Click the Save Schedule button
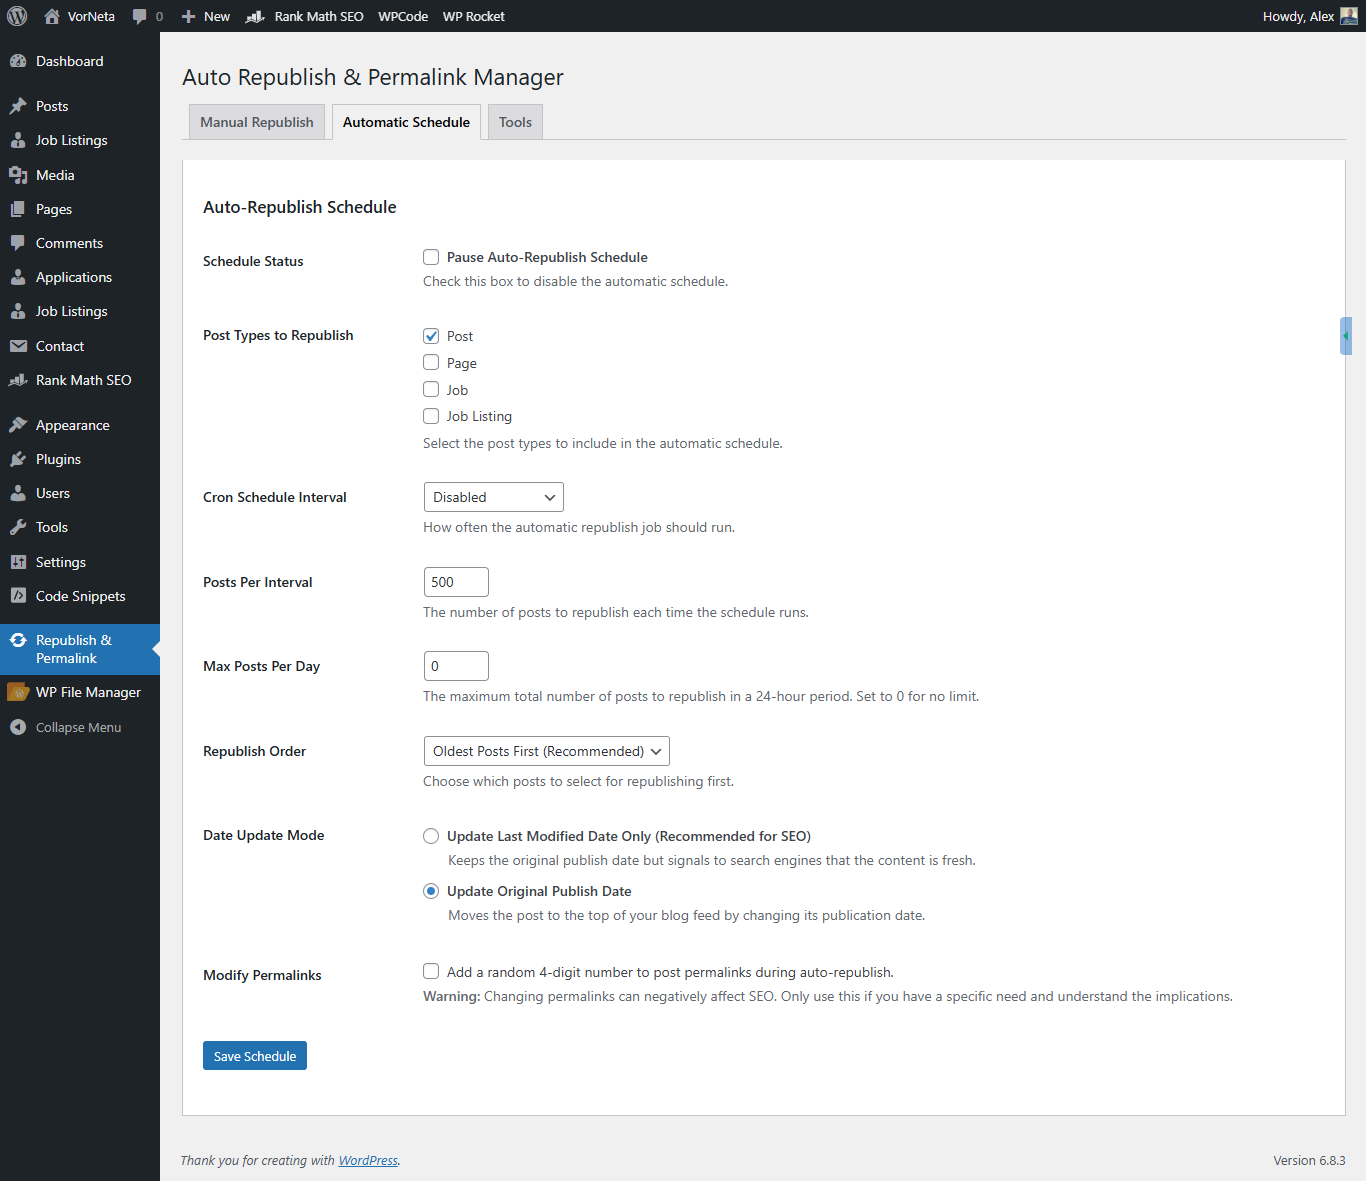 pyautogui.click(x=254, y=1055)
